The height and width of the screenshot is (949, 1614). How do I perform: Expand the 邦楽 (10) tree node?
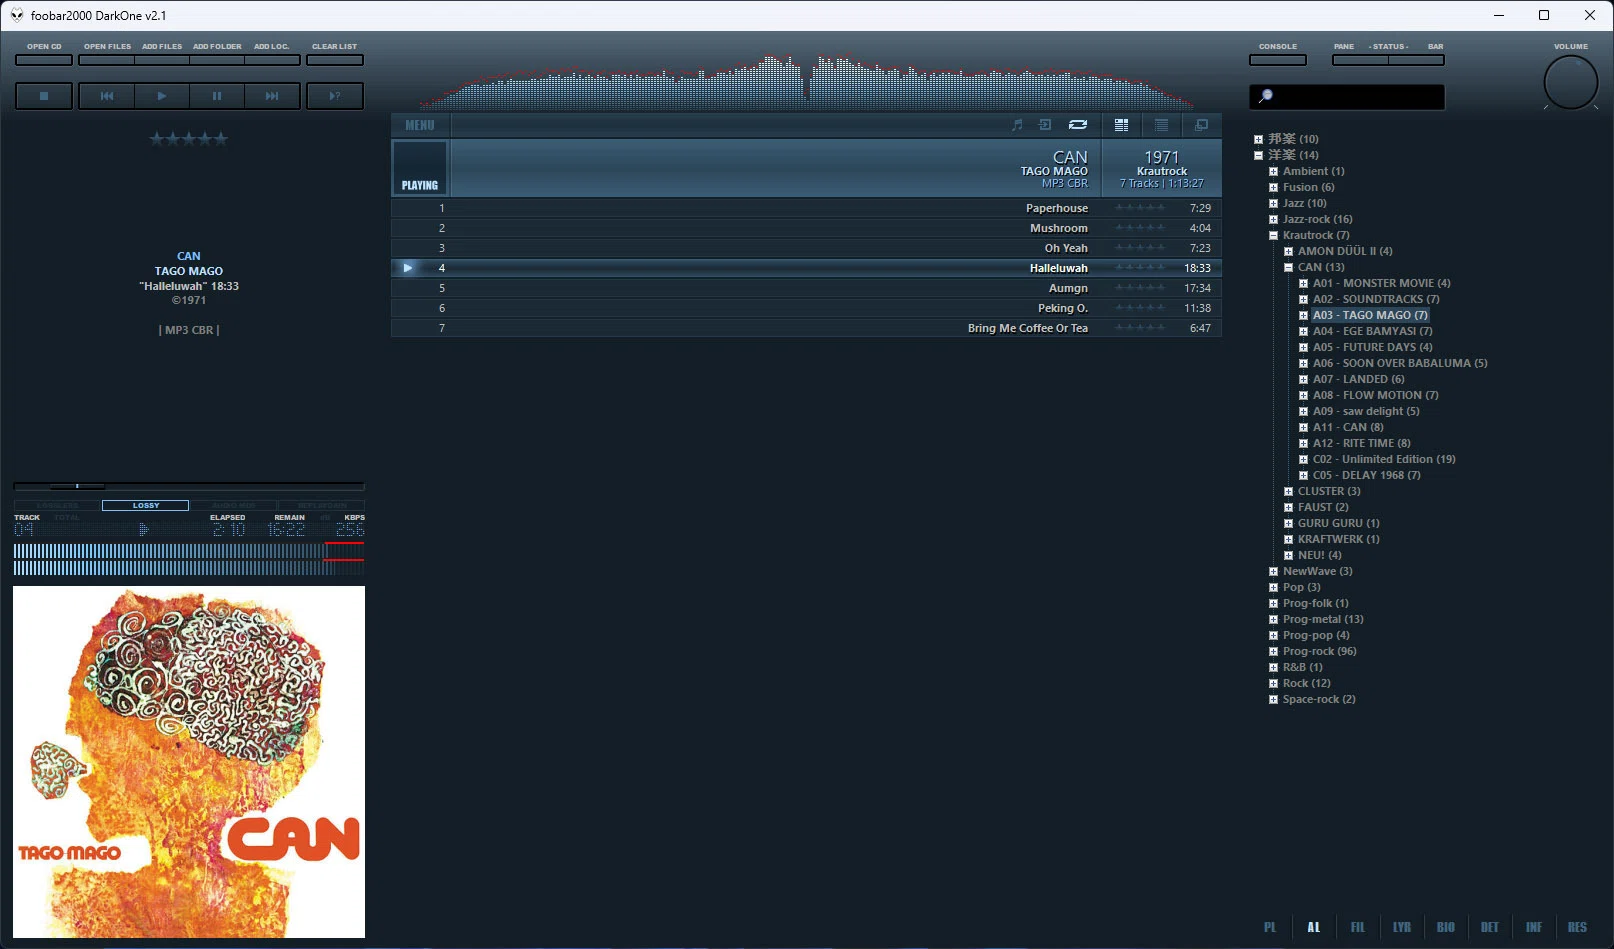[x=1258, y=139]
